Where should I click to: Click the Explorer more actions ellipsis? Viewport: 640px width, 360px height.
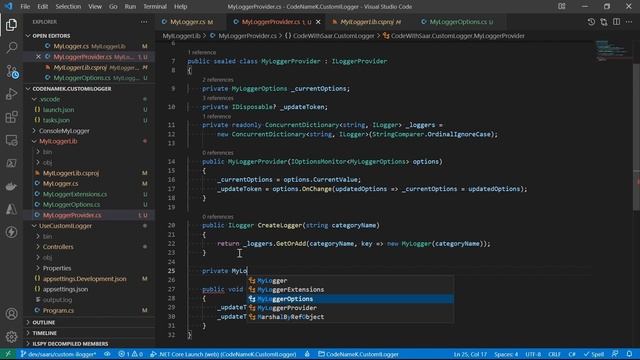coord(144,22)
